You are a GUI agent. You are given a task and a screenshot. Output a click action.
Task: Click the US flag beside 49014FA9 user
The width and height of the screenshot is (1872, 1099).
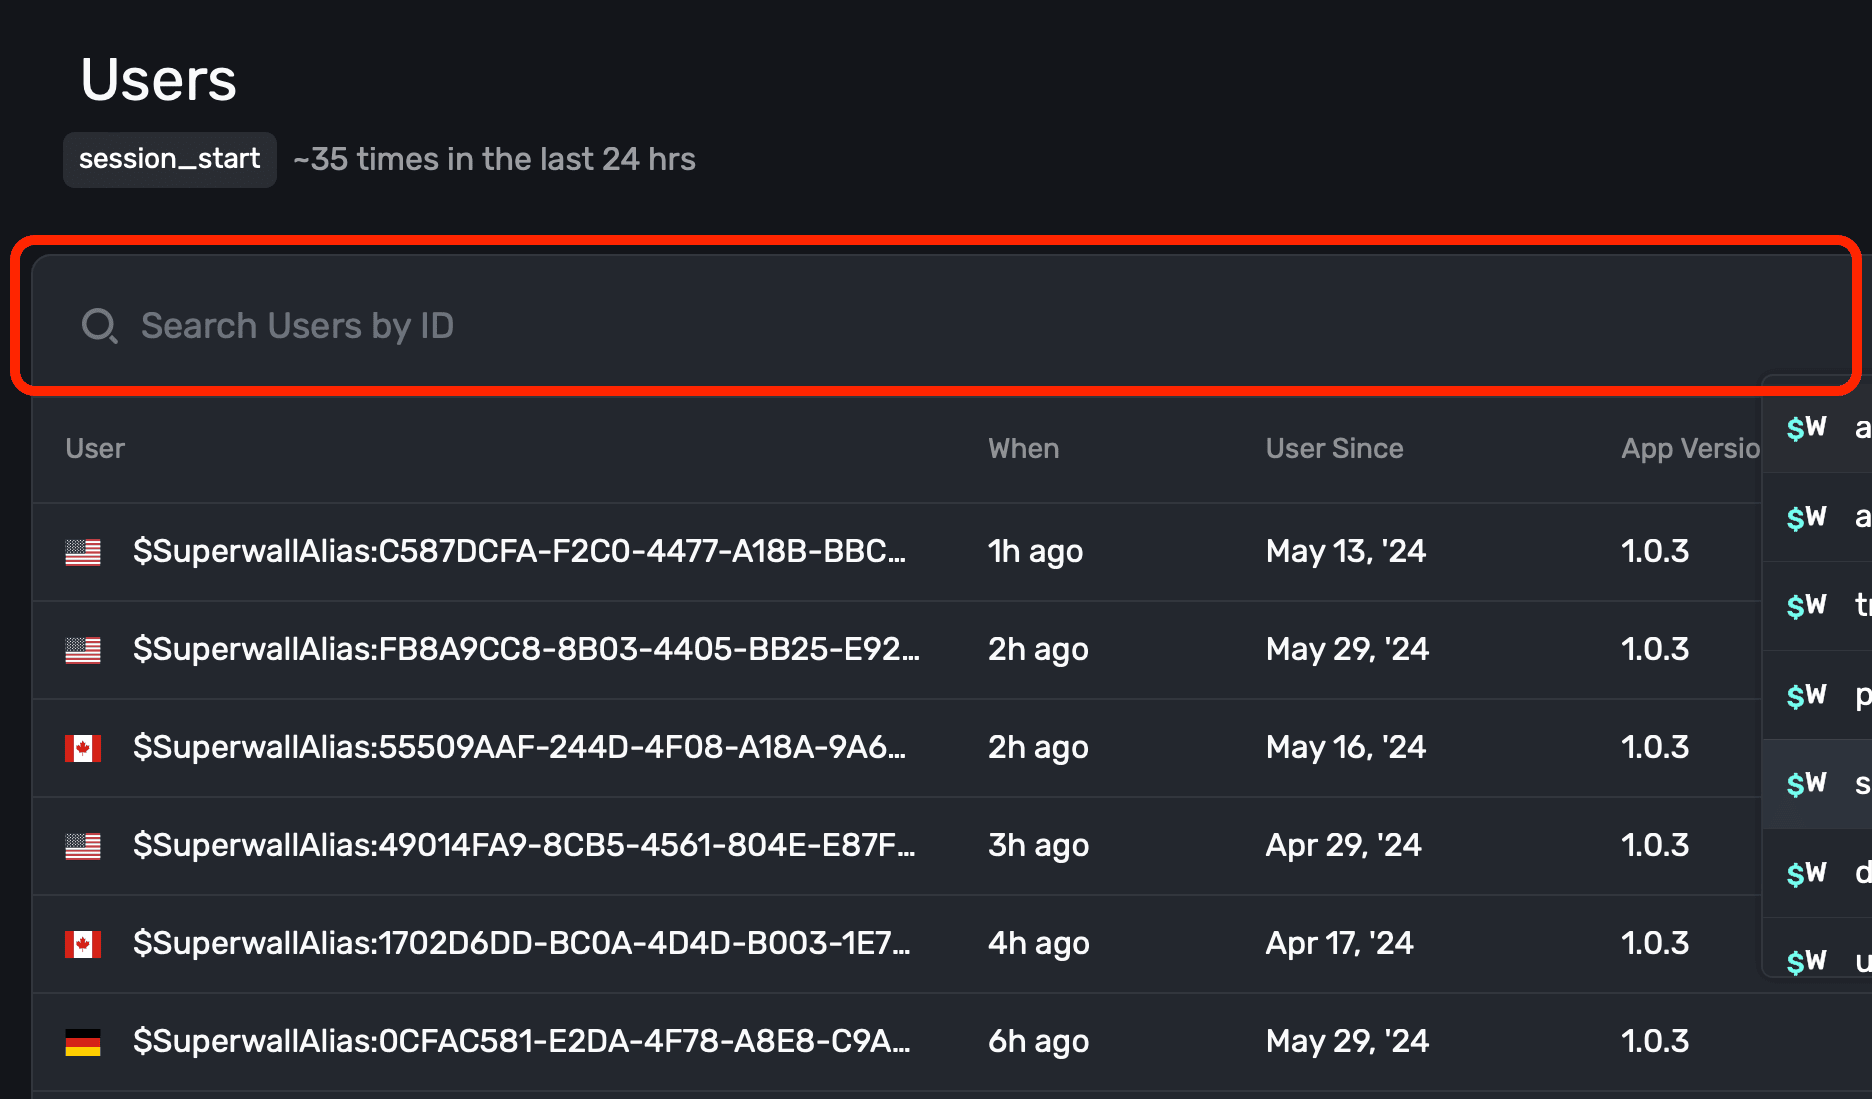pos(83,846)
